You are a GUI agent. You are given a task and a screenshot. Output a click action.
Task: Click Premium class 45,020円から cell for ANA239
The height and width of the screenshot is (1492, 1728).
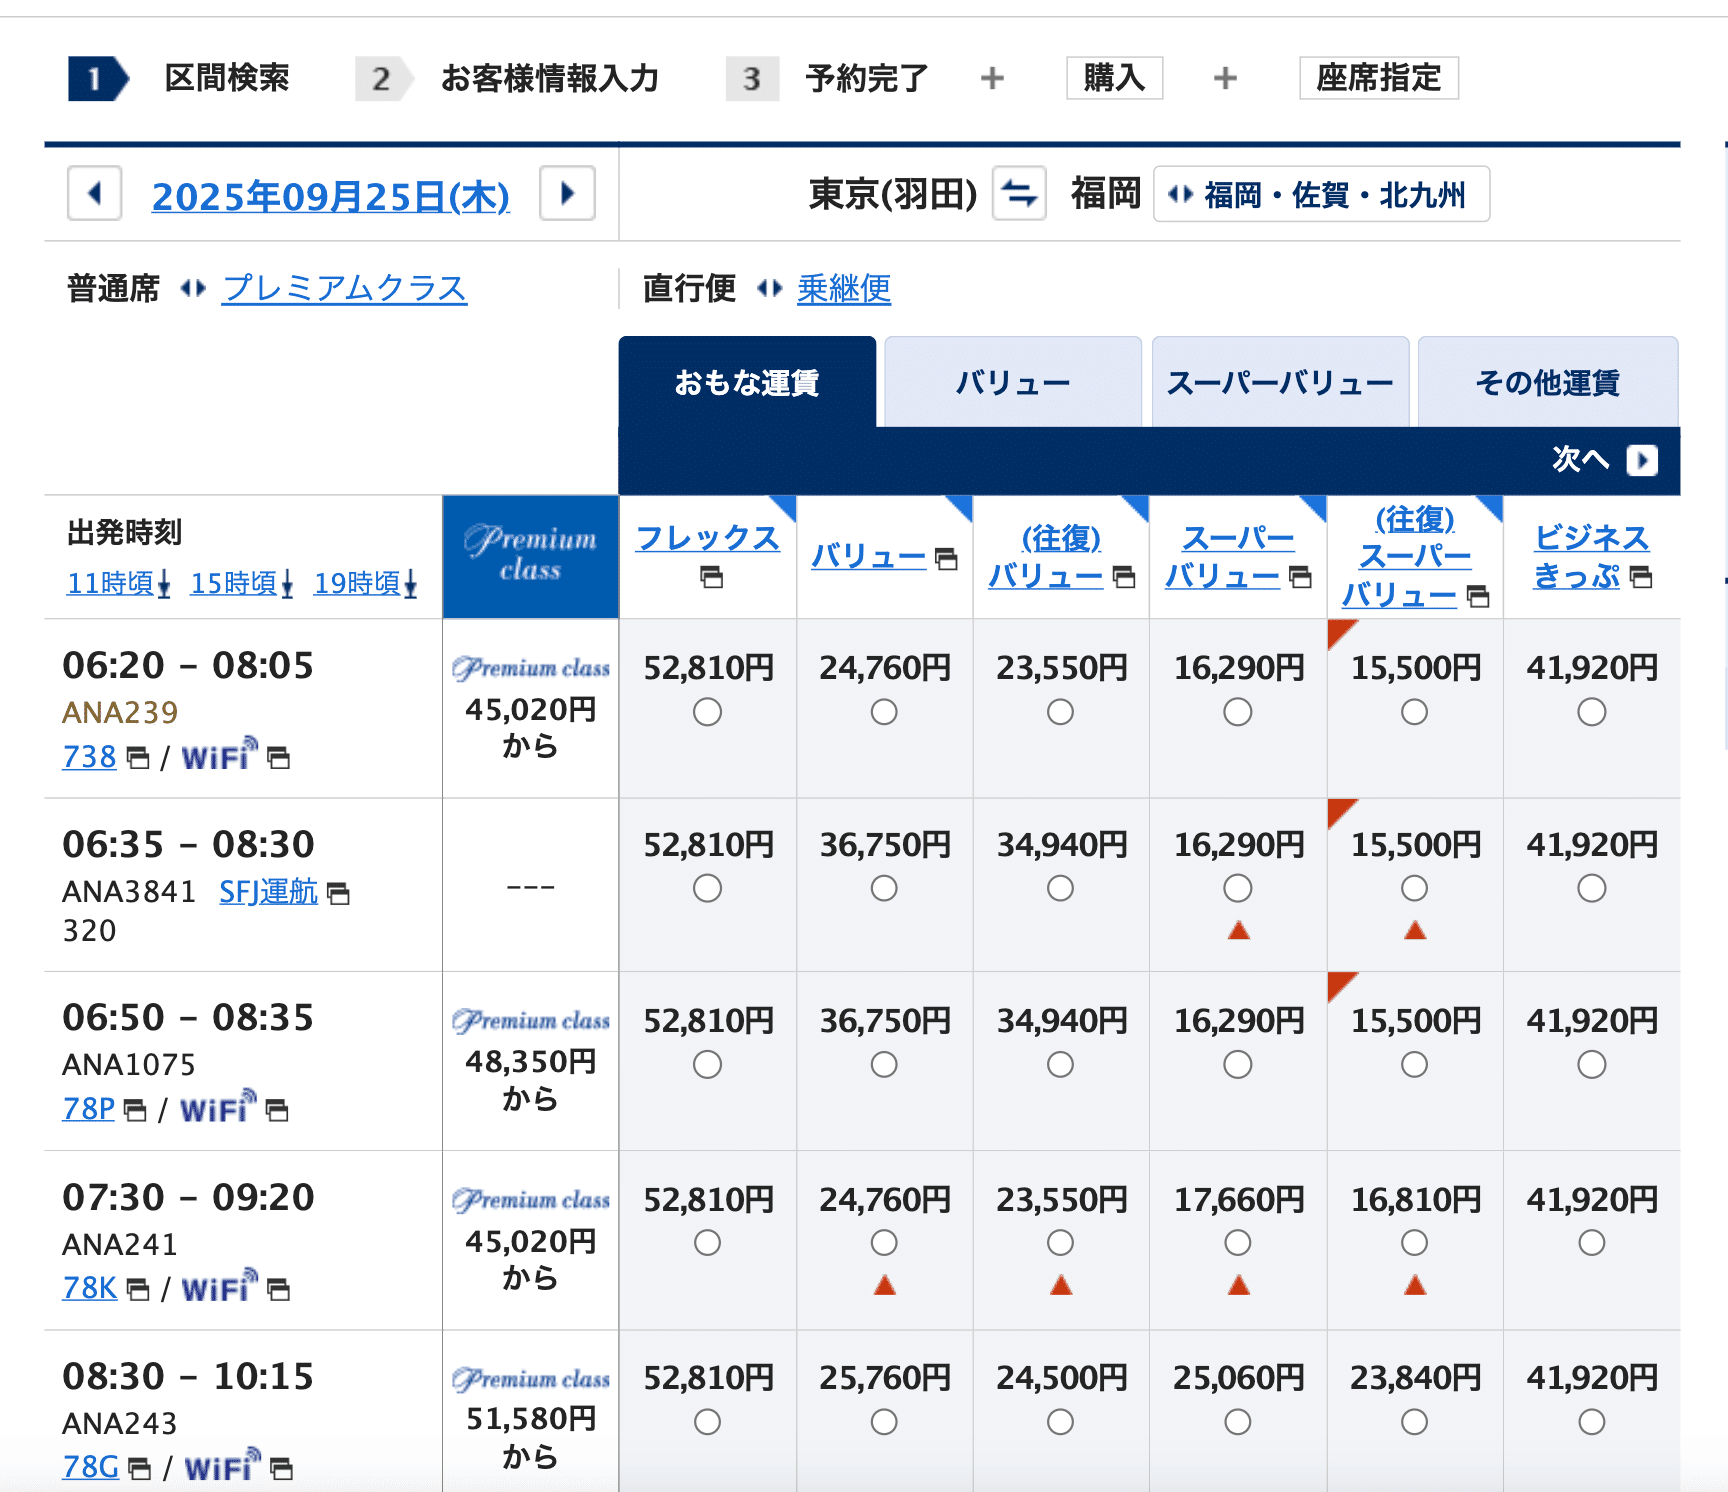pyautogui.click(x=530, y=710)
